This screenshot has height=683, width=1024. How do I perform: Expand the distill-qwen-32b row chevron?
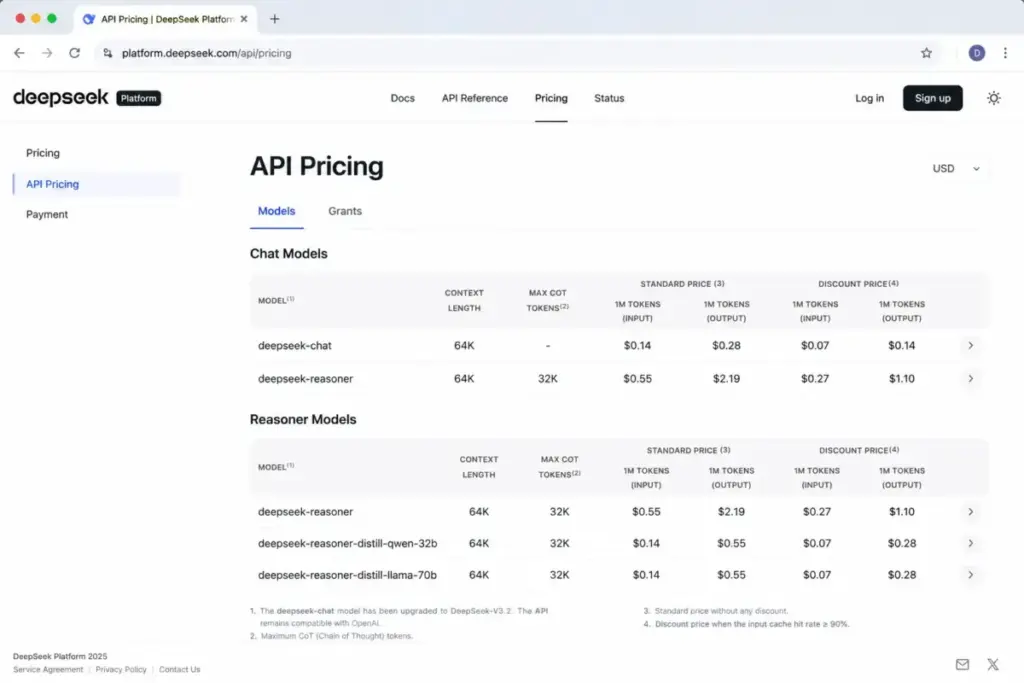point(970,543)
